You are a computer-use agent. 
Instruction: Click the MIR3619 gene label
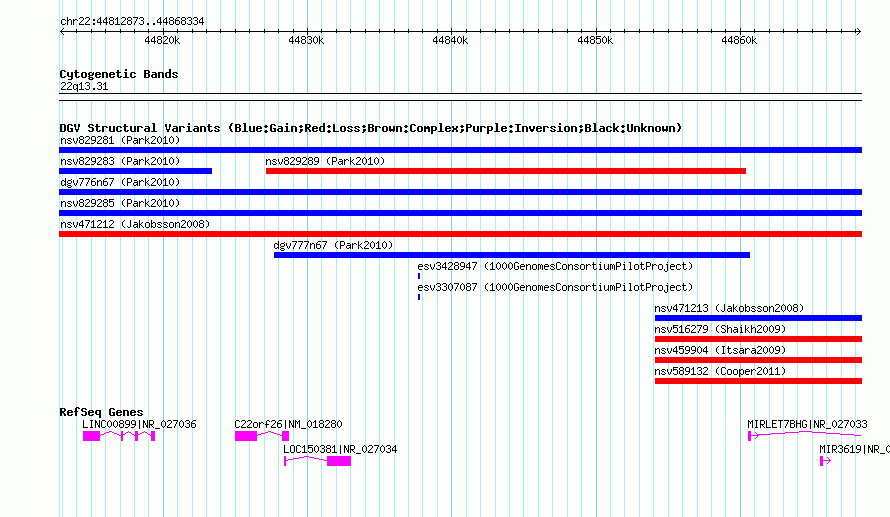(854, 449)
